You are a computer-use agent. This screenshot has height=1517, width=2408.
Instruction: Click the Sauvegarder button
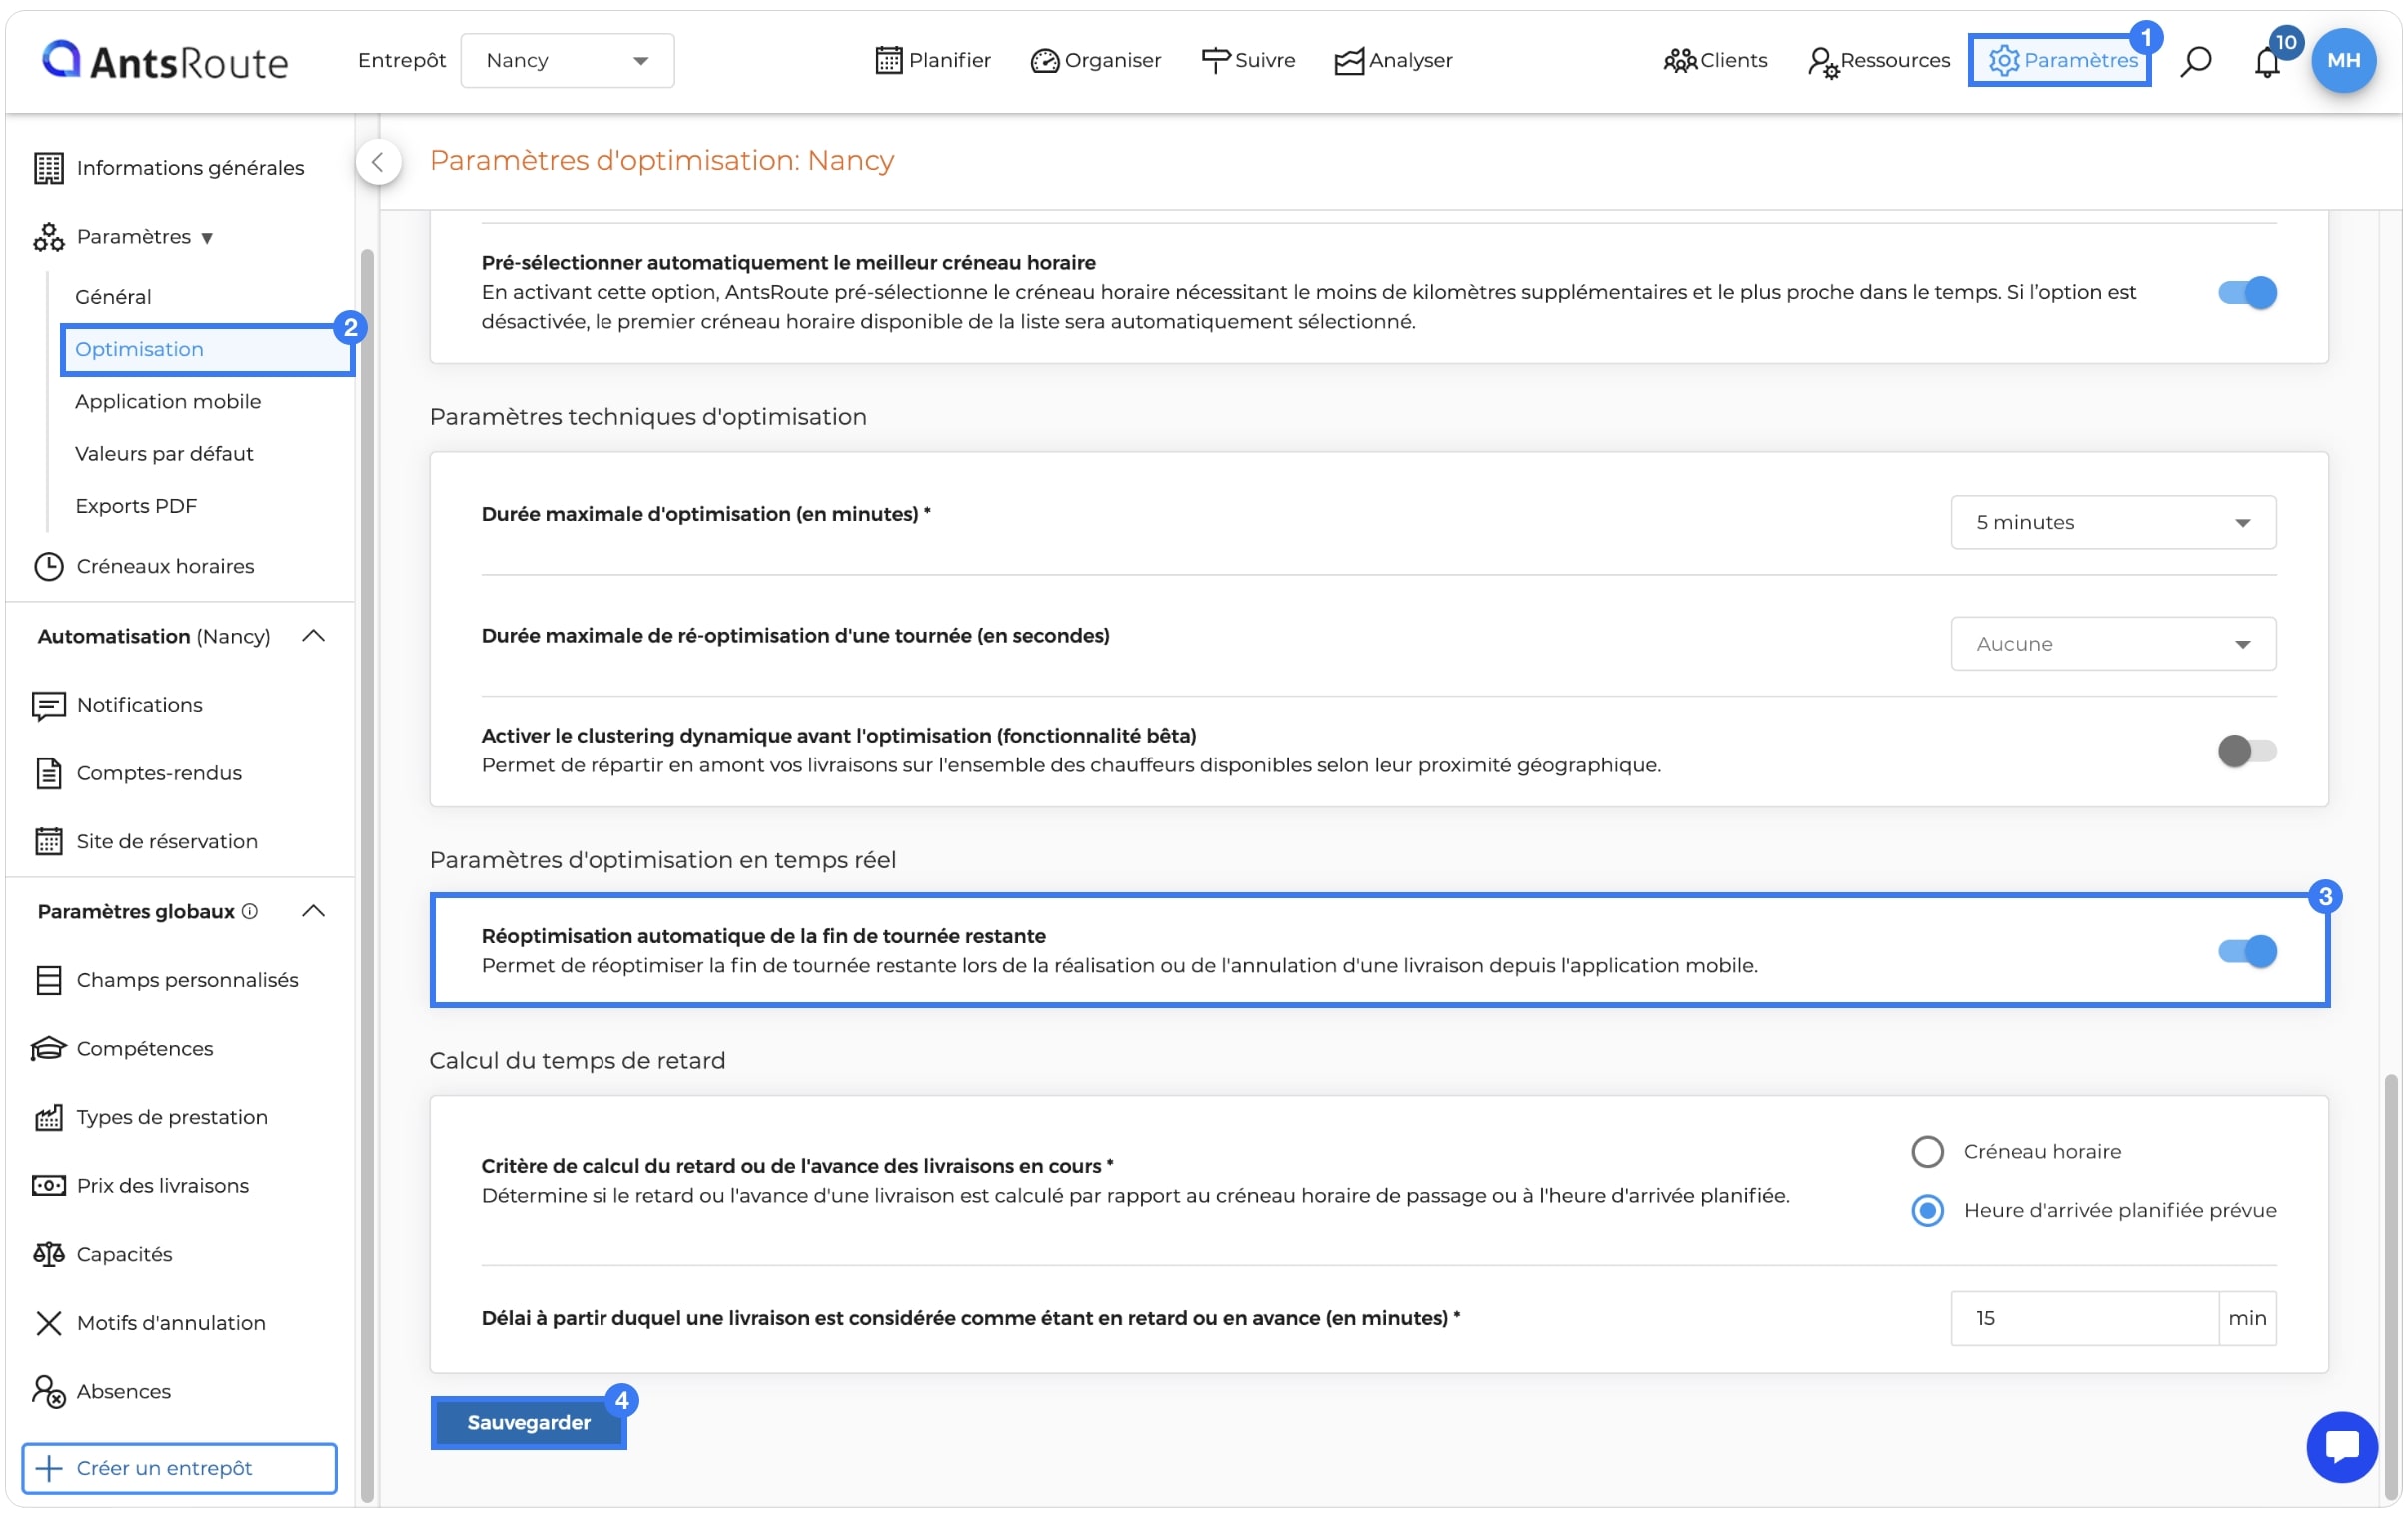[528, 1421]
